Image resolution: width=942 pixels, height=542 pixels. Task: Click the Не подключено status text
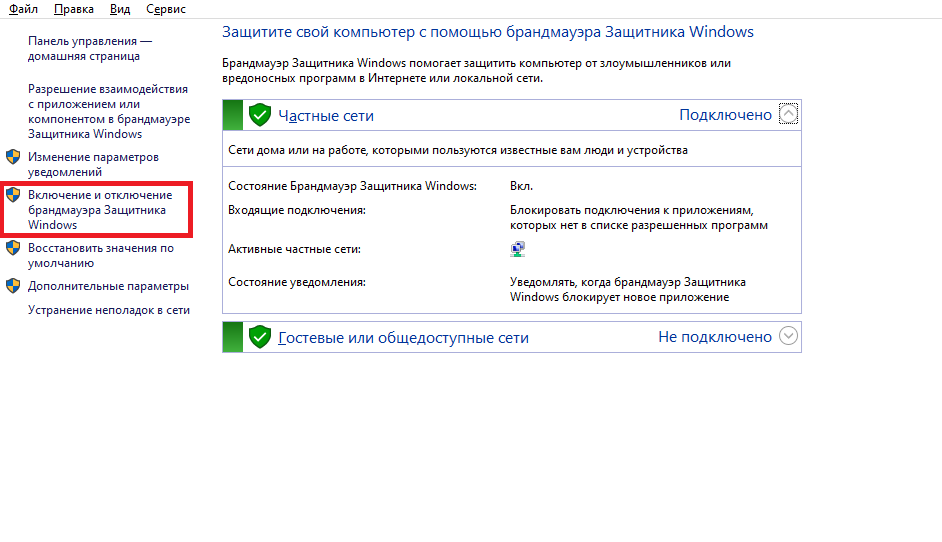[x=715, y=336]
